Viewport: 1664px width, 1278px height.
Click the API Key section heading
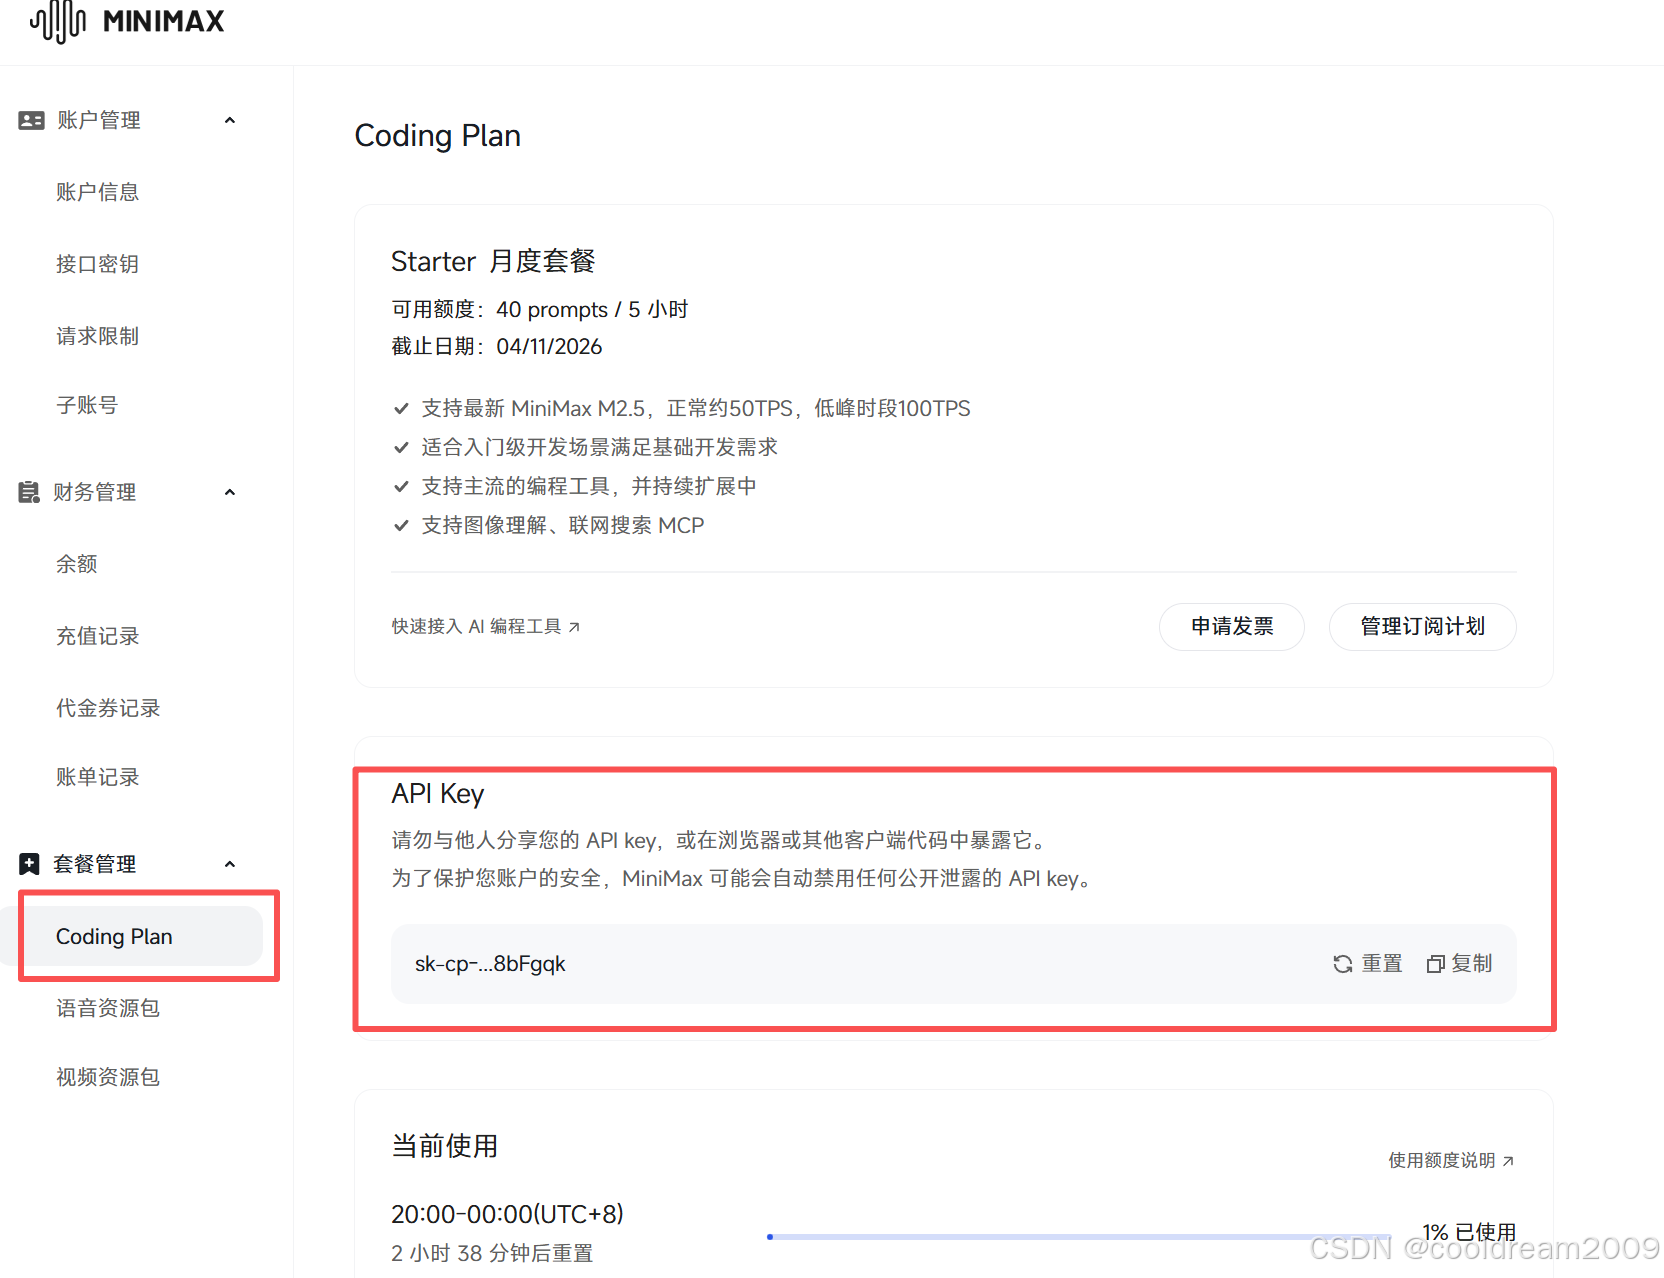pyautogui.click(x=438, y=794)
